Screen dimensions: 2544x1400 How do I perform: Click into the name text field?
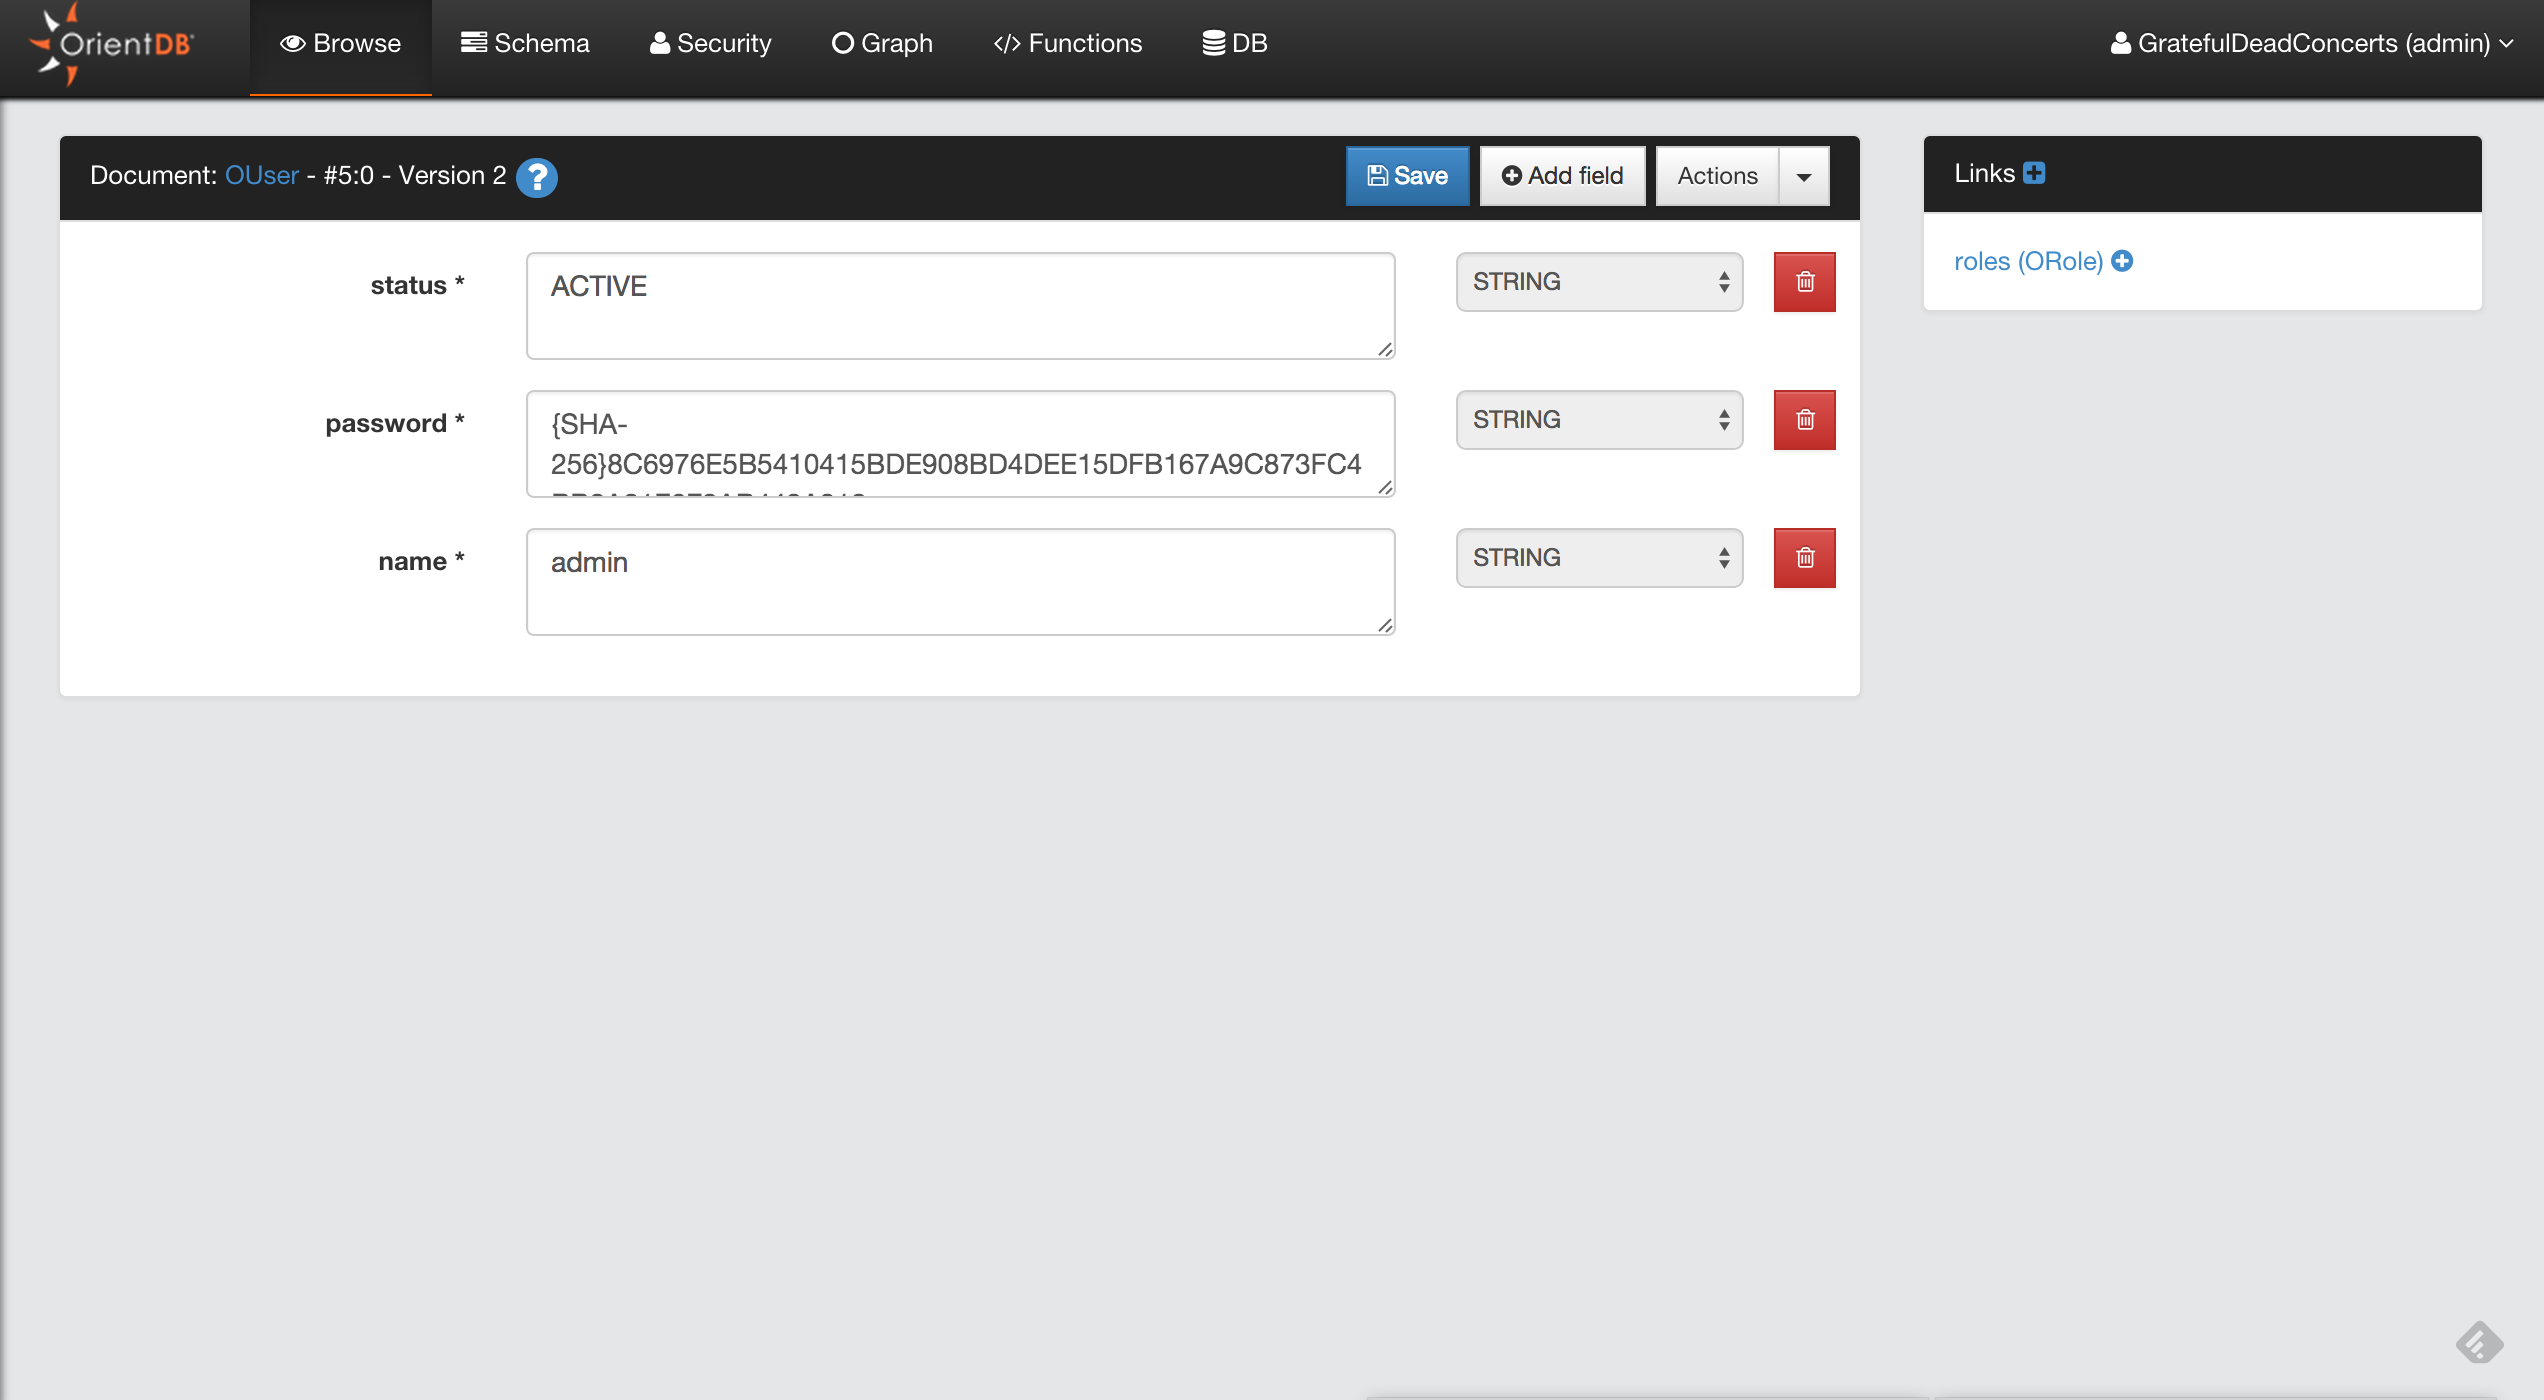[960, 581]
